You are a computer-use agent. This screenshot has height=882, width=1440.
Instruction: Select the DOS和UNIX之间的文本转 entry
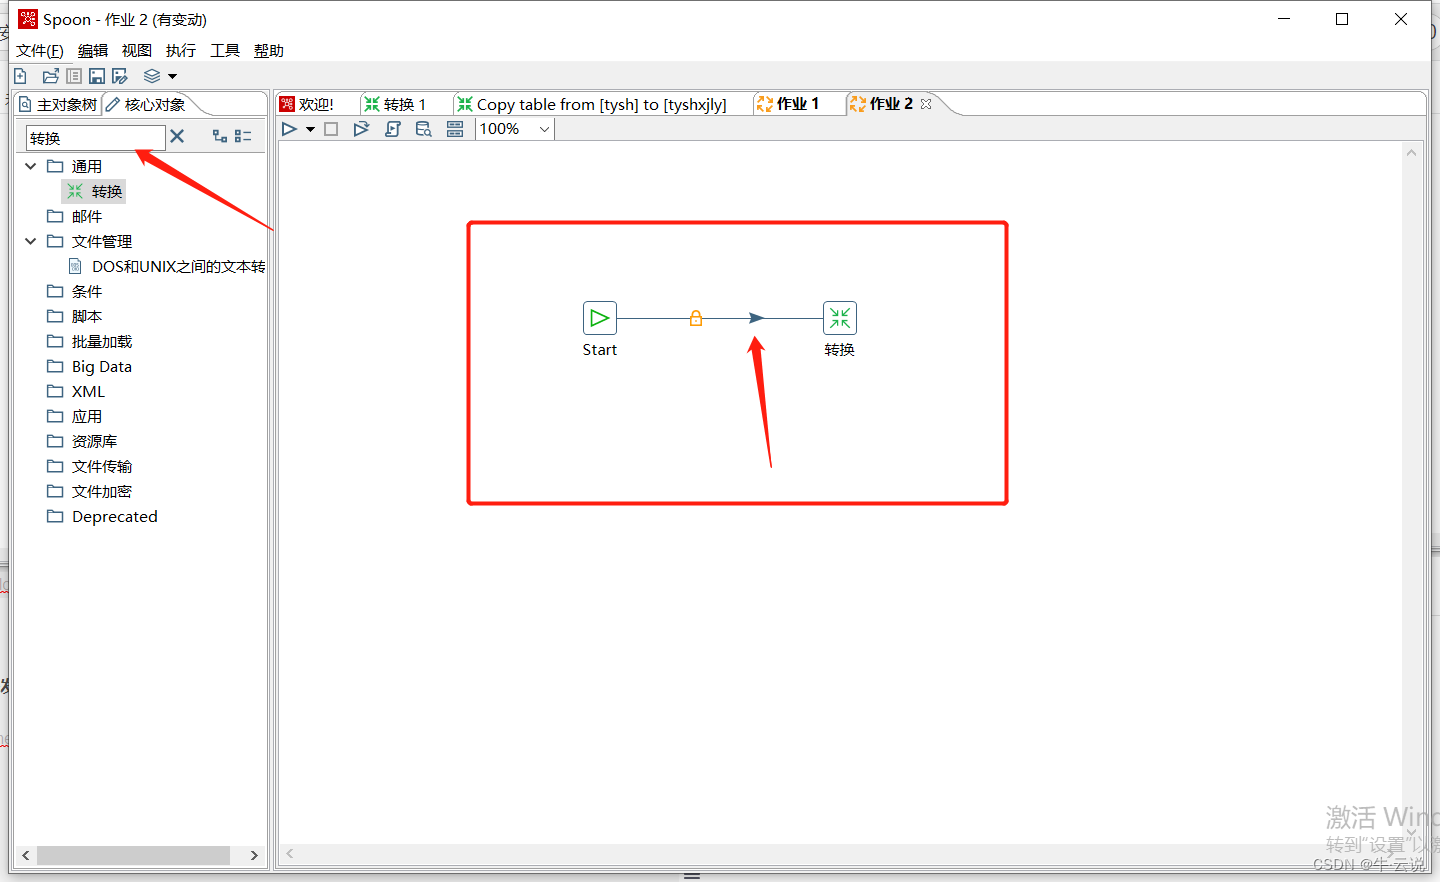click(x=167, y=266)
